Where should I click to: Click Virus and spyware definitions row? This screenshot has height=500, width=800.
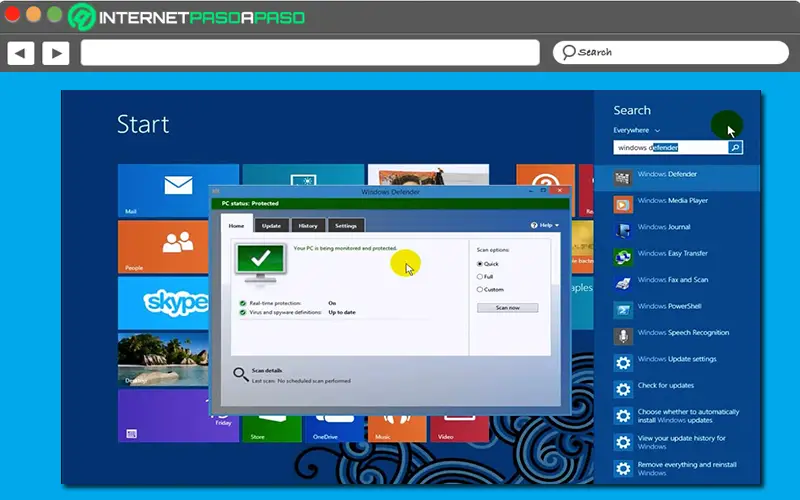pyautogui.click(x=297, y=312)
